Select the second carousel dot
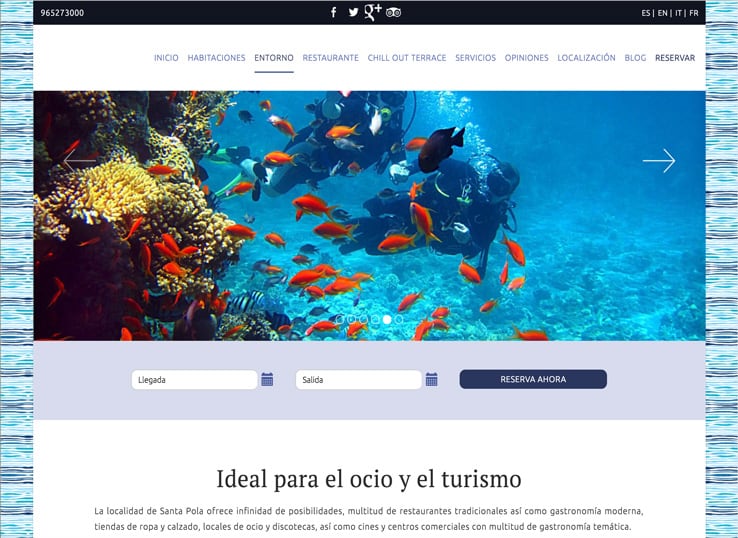Viewport: 738px width, 538px height. point(352,319)
